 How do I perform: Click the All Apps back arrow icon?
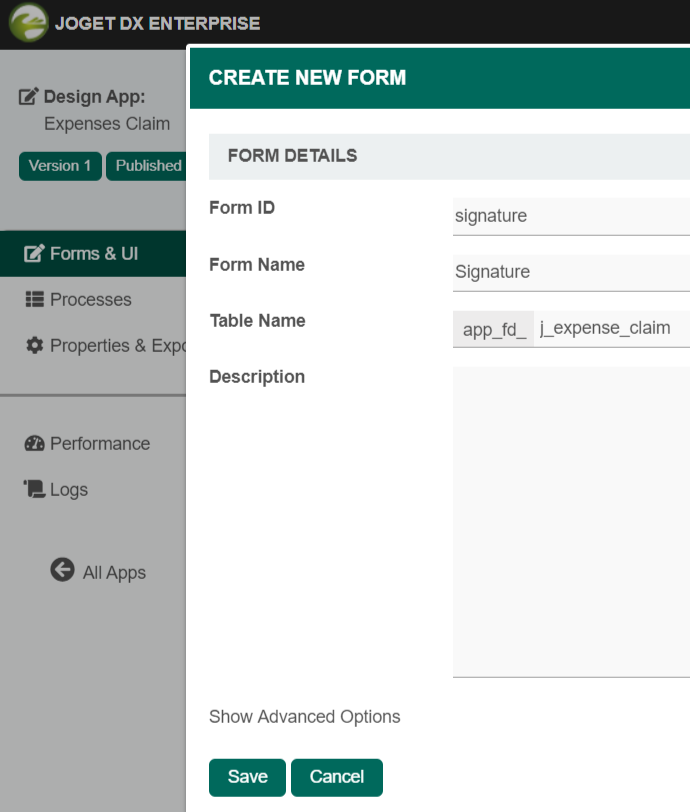pos(62,570)
